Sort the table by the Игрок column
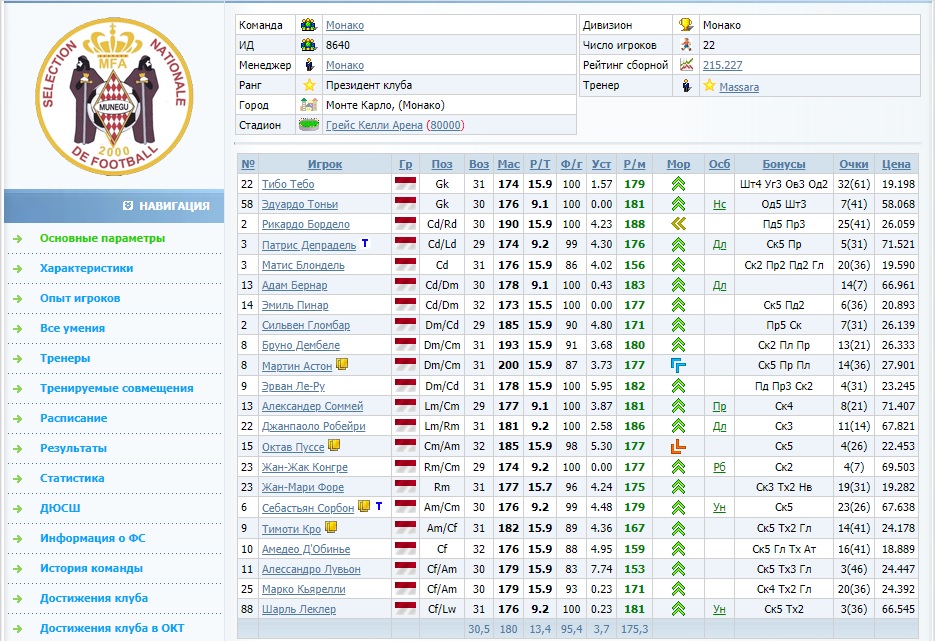The height and width of the screenshot is (641, 935). pyautogui.click(x=325, y=164)
